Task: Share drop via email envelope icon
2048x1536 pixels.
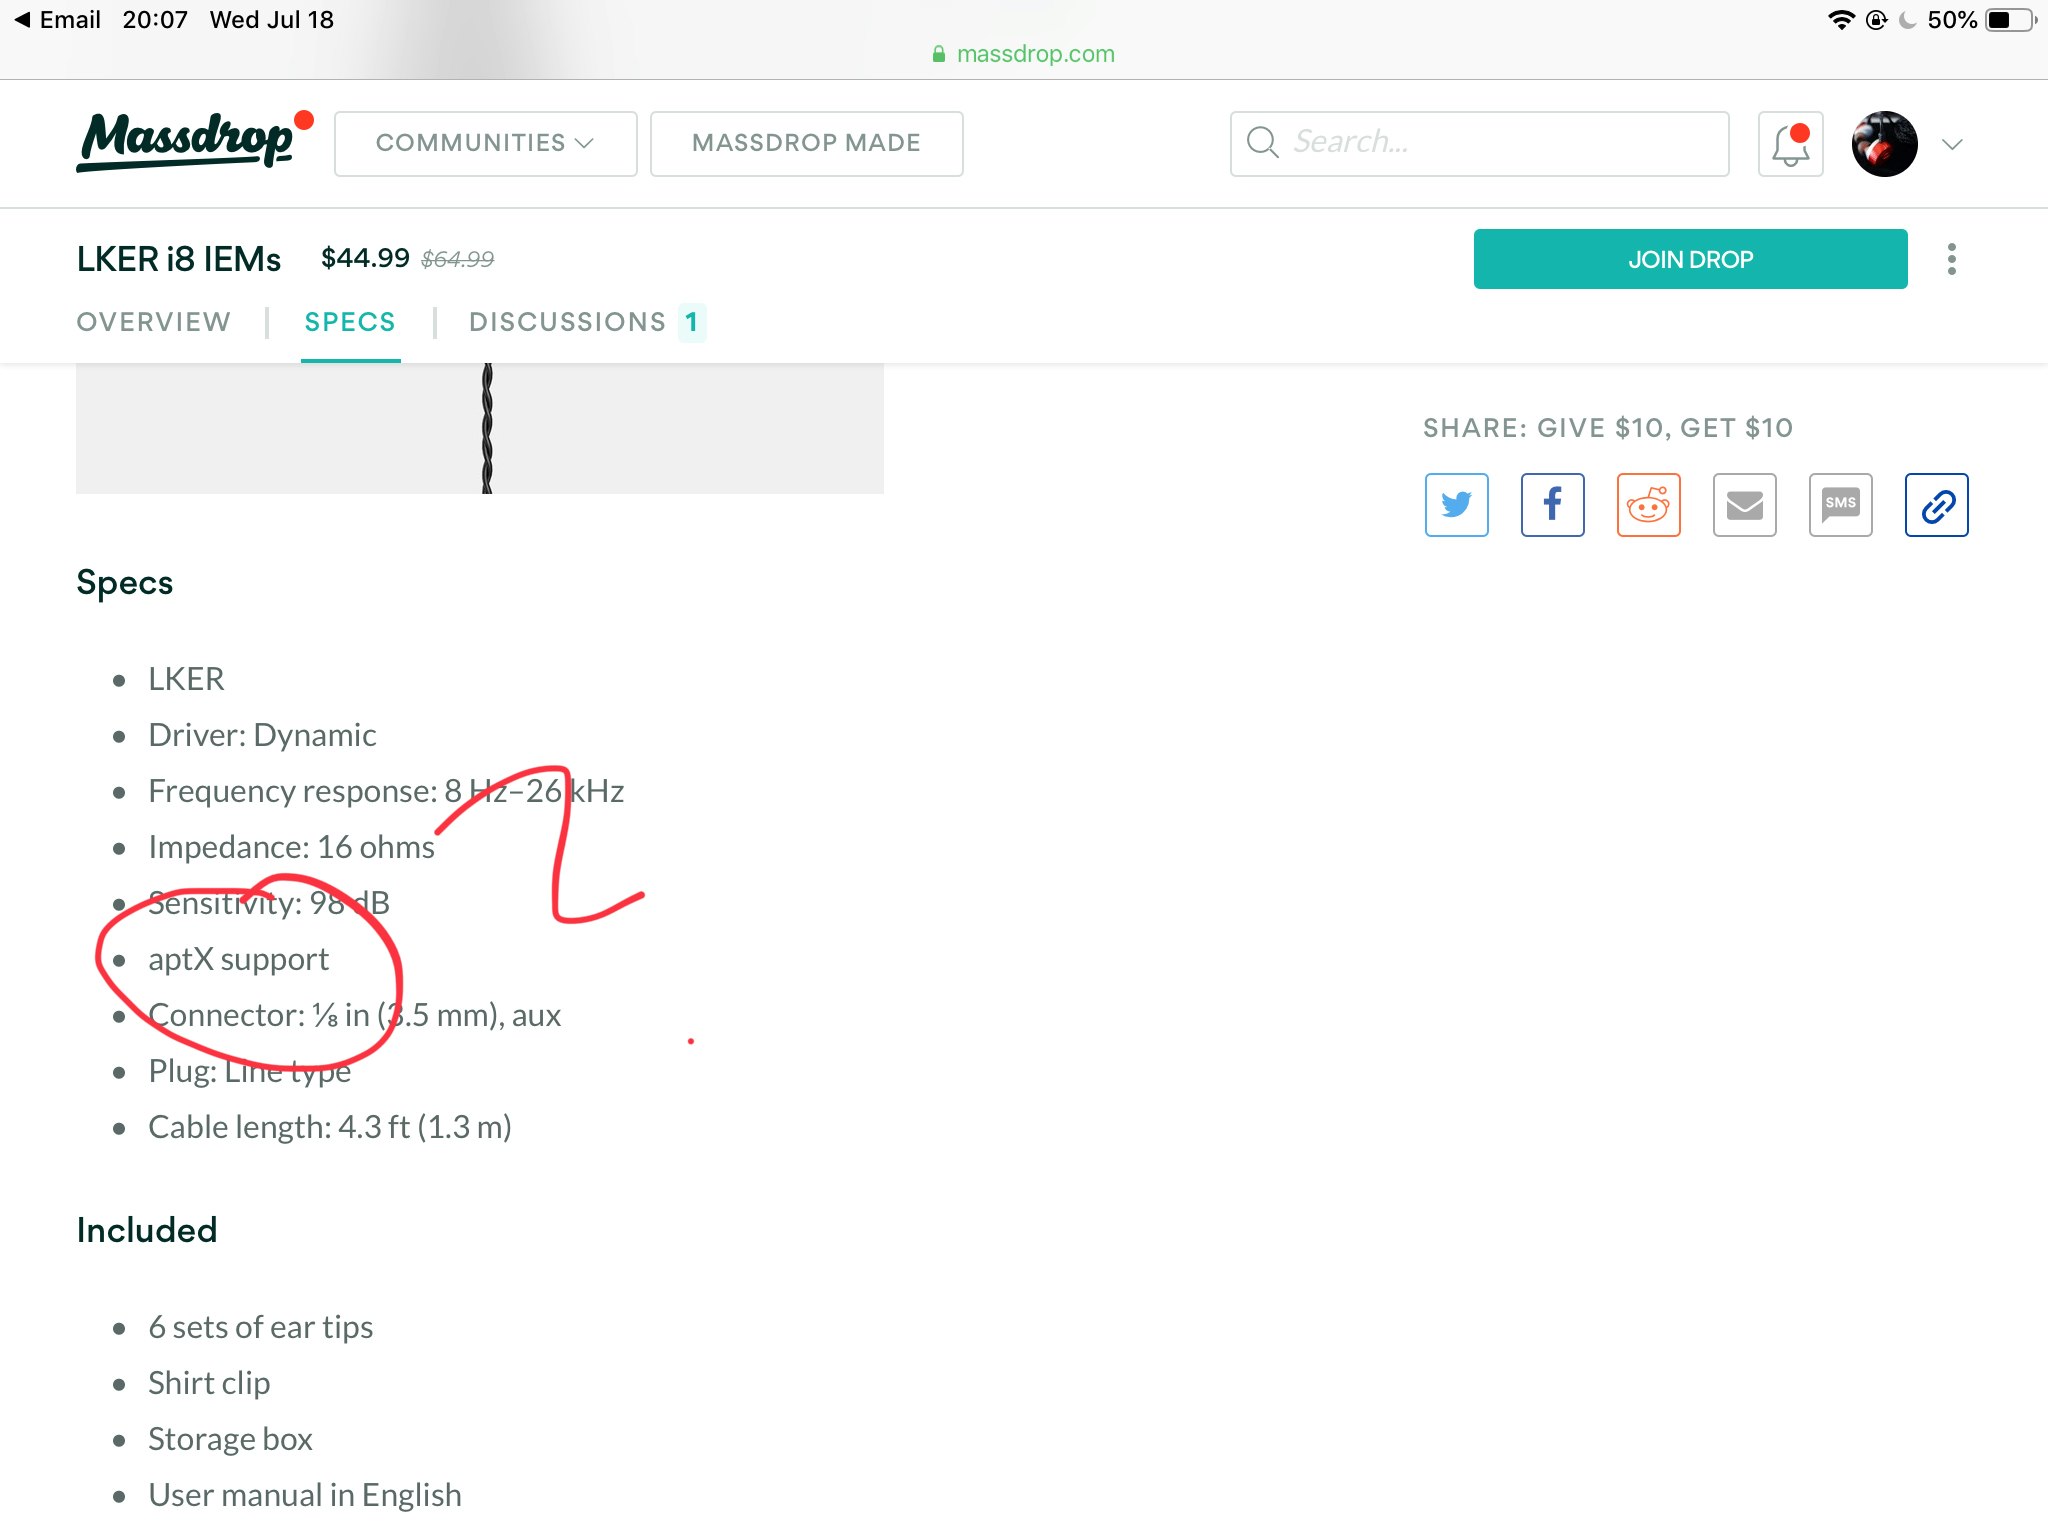Action: (x=1744, y=505)
